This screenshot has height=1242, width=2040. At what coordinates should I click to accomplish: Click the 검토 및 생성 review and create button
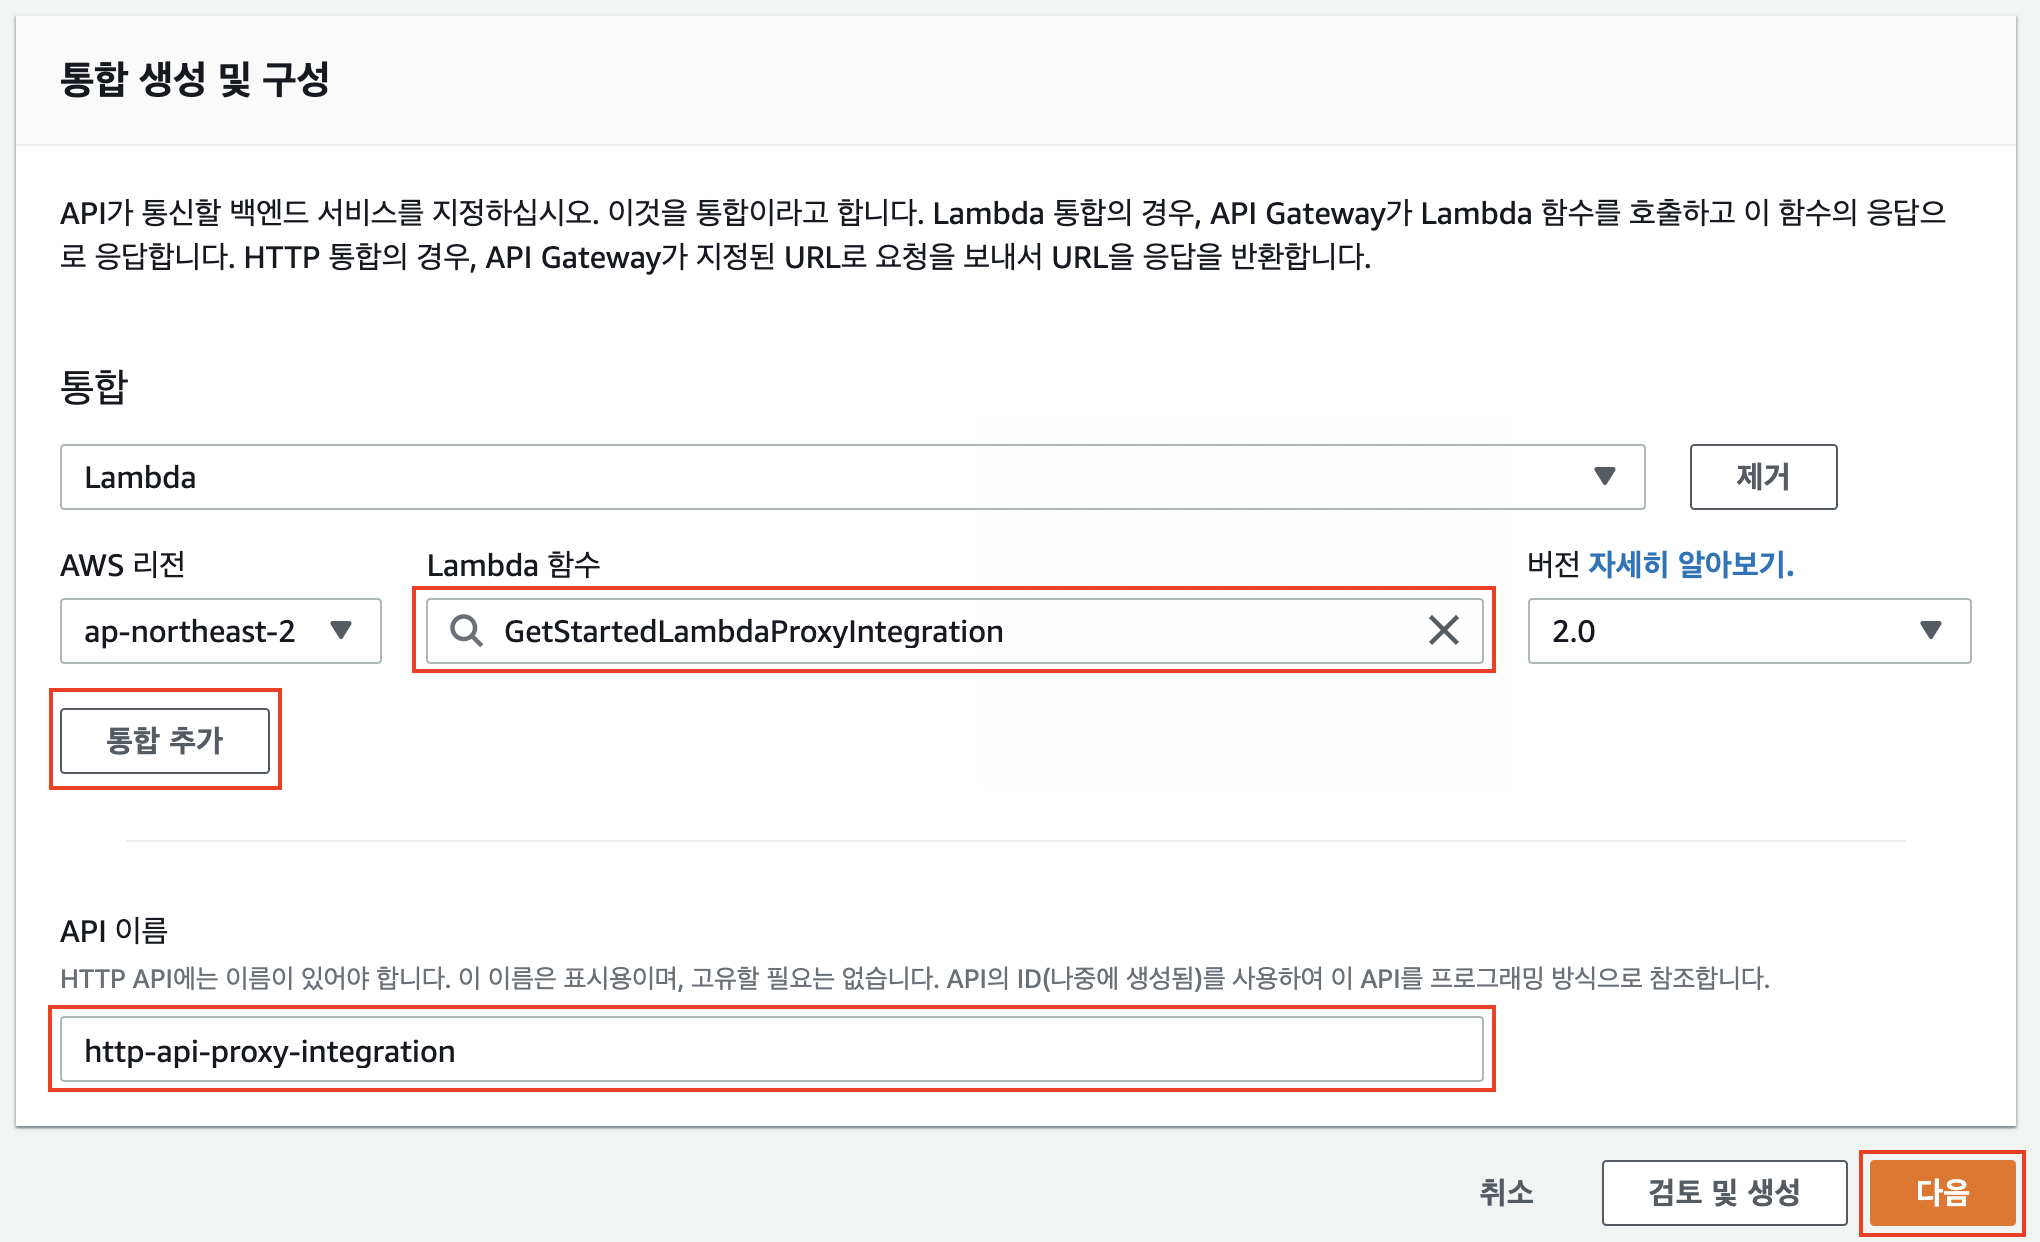(x=1724, y=1192)
